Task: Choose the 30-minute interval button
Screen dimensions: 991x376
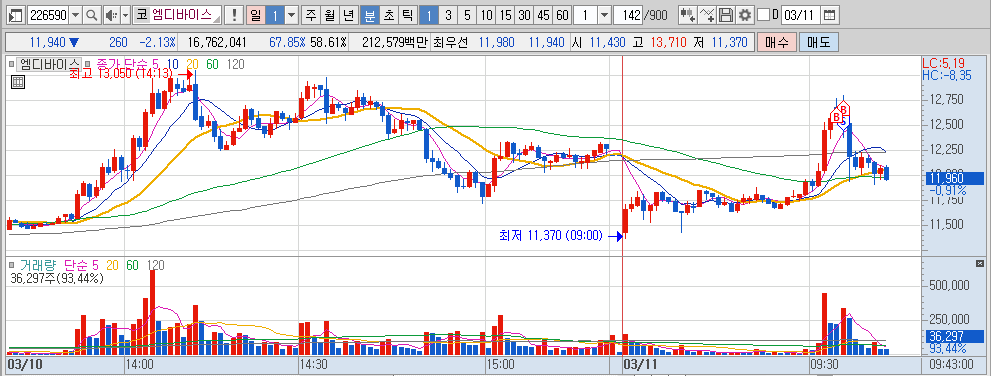Action: pyautogui.click(x=524, y=15)
